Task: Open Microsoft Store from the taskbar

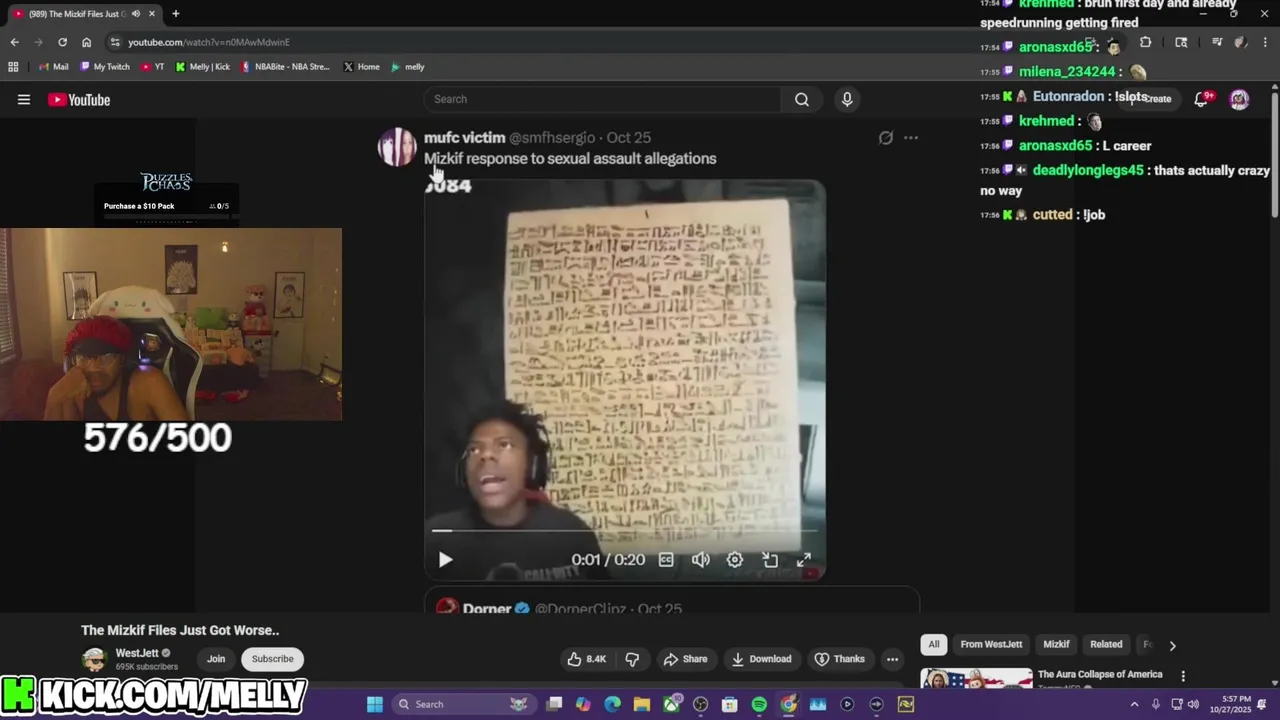Action: click(x=730, y=704)
